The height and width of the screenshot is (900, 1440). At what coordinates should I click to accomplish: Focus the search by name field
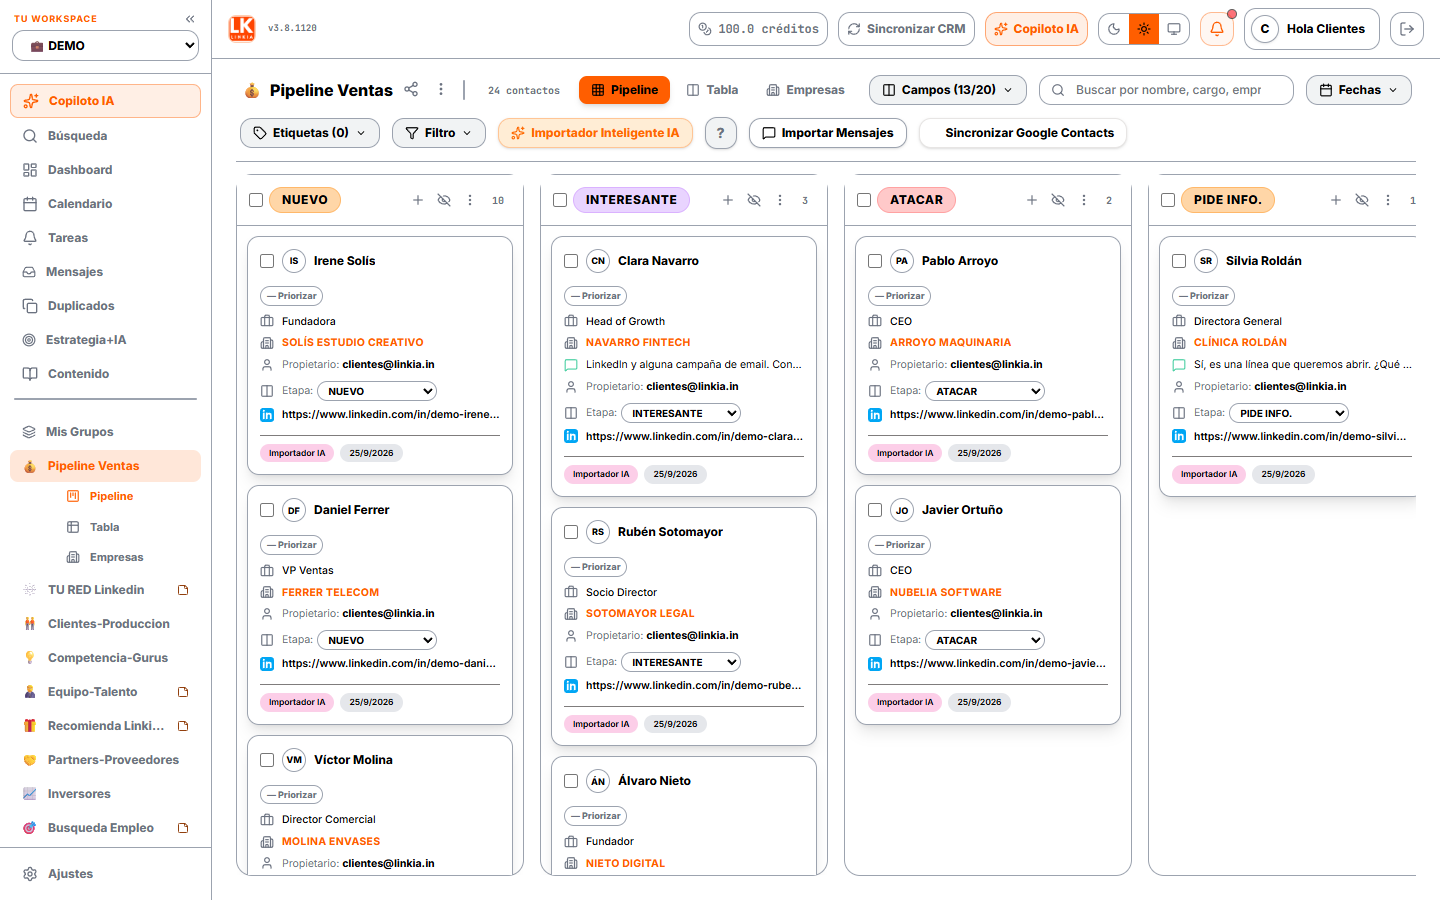point(1166,90)
